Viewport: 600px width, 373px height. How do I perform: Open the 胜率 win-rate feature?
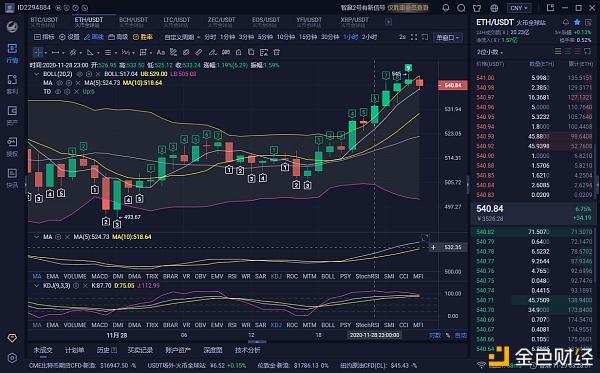pyautogui.click(x=143, y=37)
